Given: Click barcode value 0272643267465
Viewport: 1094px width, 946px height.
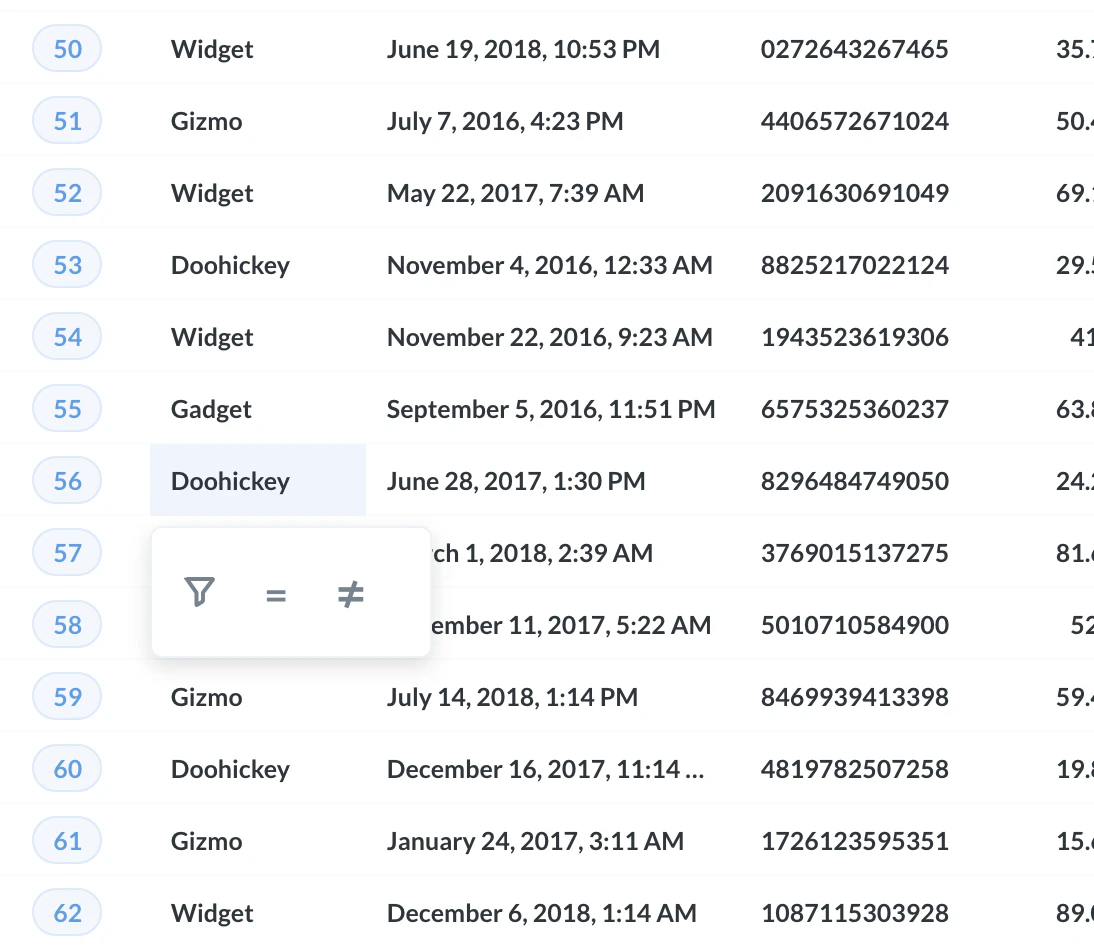Looking at the screenshot, I should click(x=855, y=50).
